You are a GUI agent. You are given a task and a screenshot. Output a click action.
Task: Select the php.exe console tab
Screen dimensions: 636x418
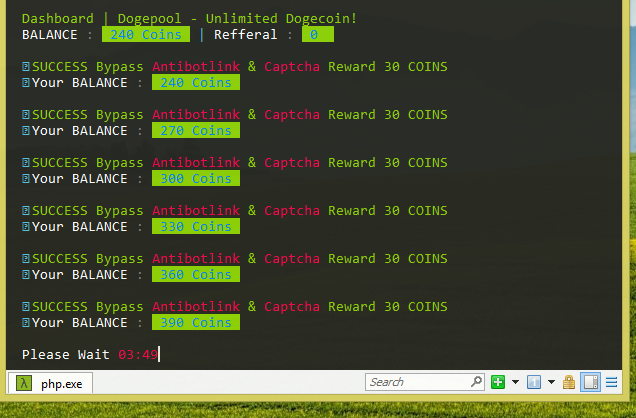[50, 383]
